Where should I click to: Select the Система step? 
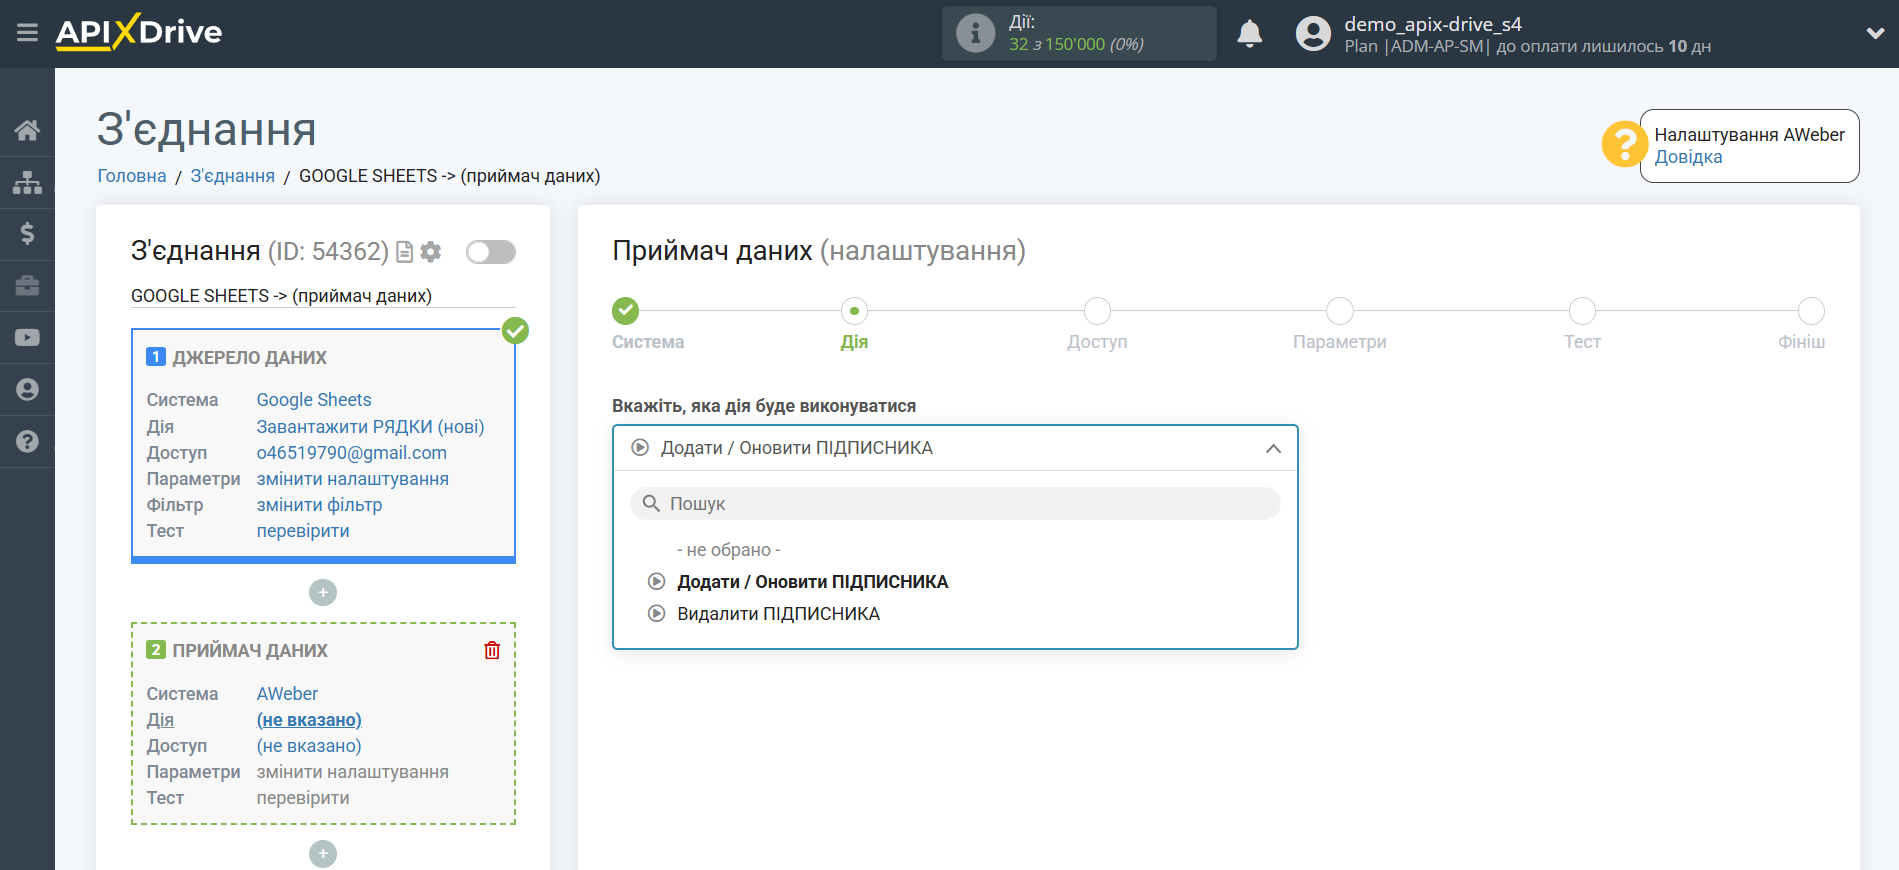[x=626, y=311]
